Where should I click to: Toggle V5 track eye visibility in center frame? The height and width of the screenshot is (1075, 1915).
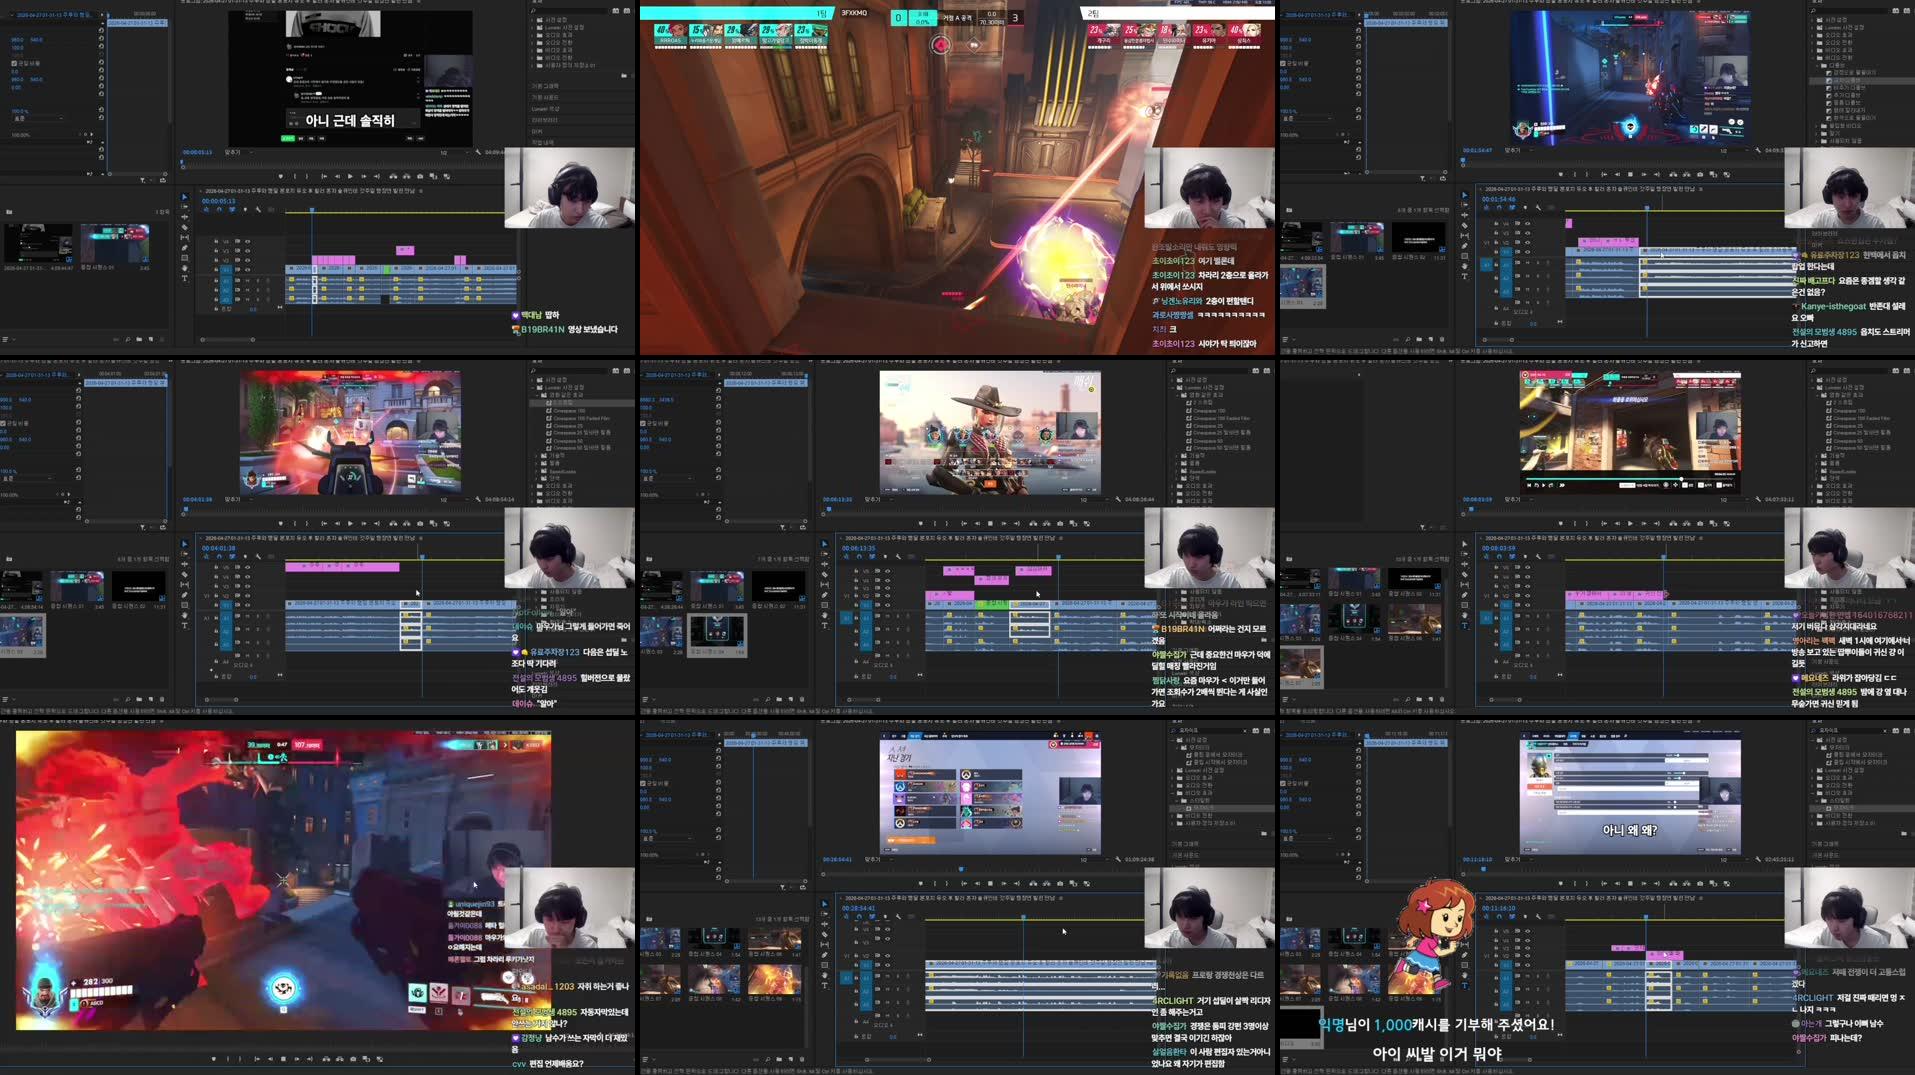coord(888,571)
